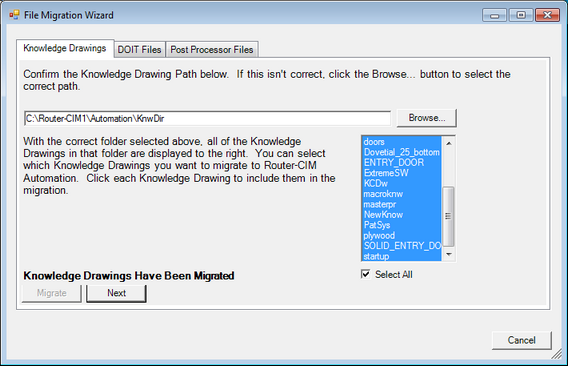Minimize the File Migration Wizard window
568x366 pixels.
(494, 15)
